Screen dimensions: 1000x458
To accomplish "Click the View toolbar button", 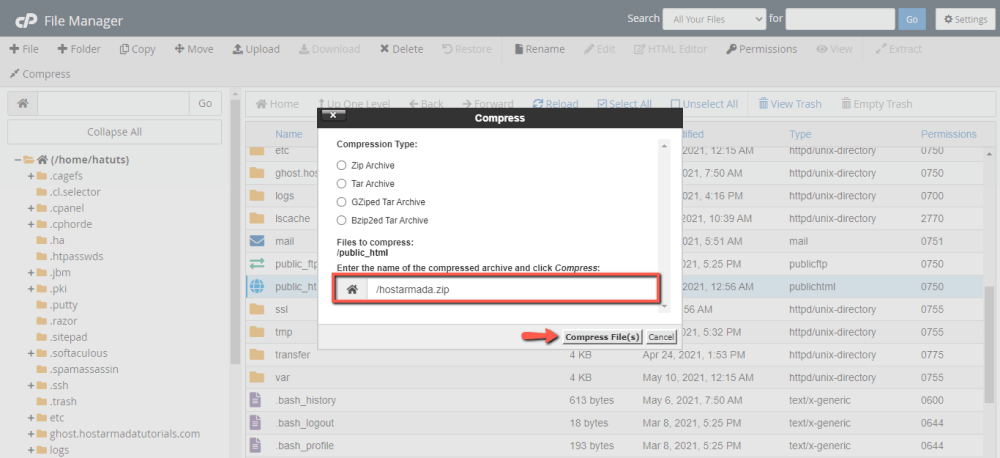I will coord(834,49).
